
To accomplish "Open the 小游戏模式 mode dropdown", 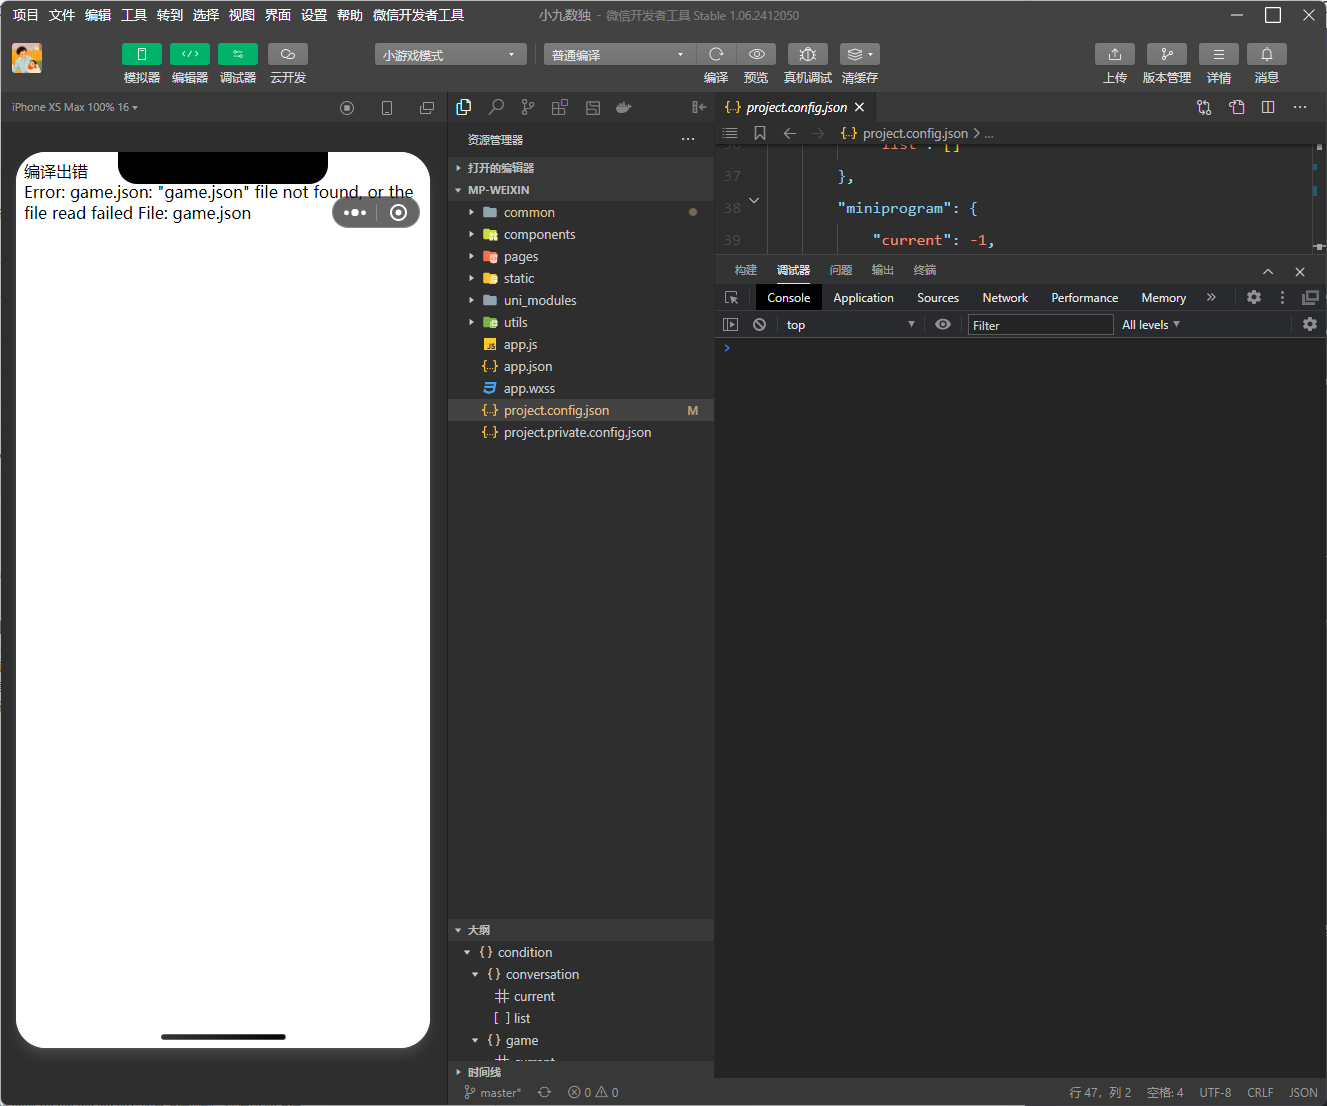I will (450, 55).
